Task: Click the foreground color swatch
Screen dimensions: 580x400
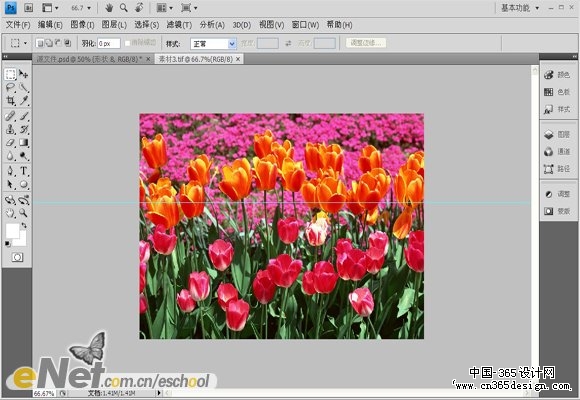Action: [x=12, y=231]
